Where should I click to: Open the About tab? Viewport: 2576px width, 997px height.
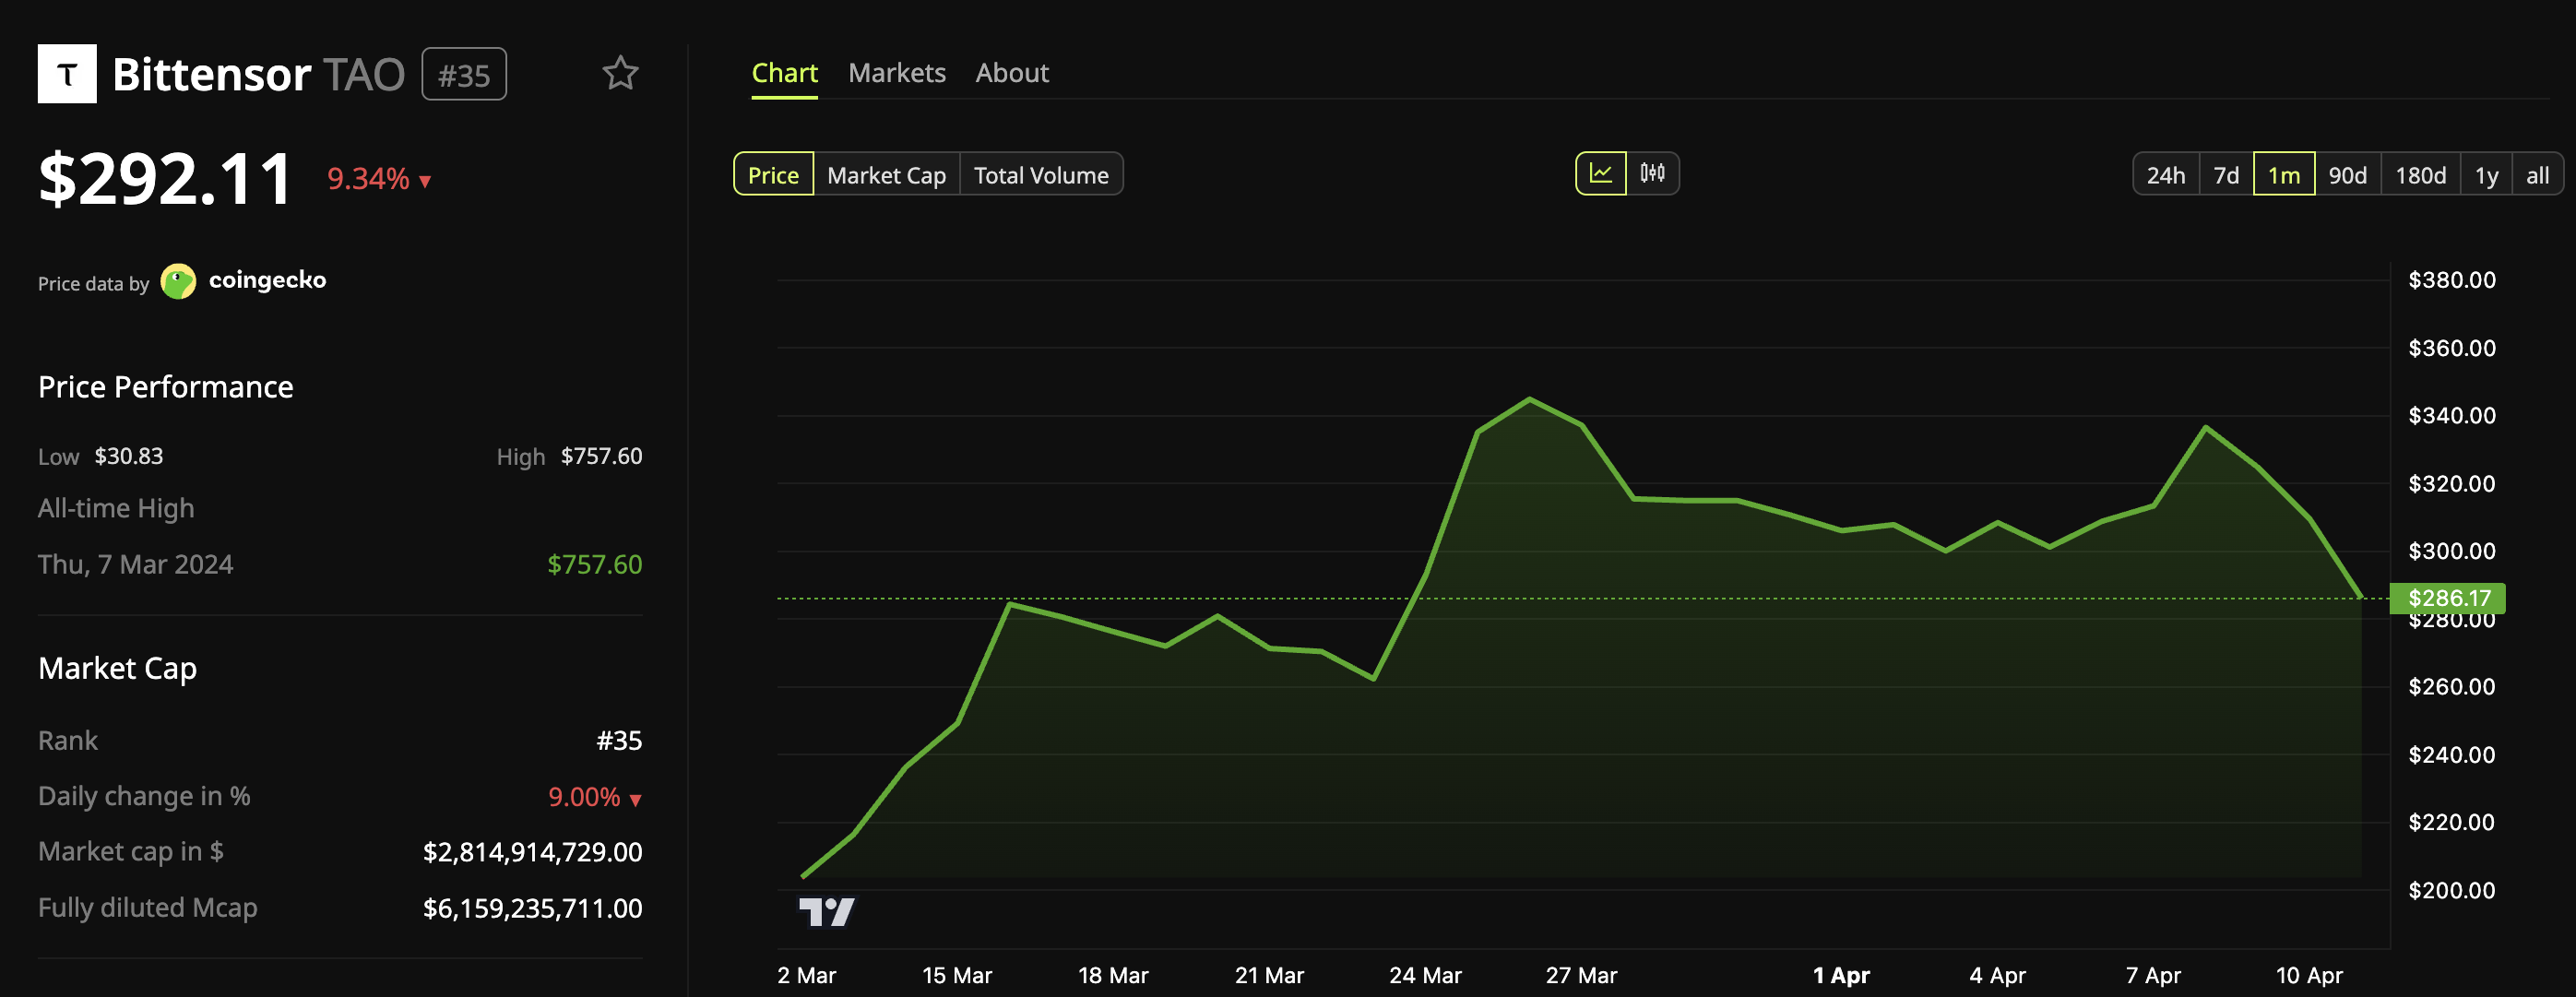(x=1011, y=72)
